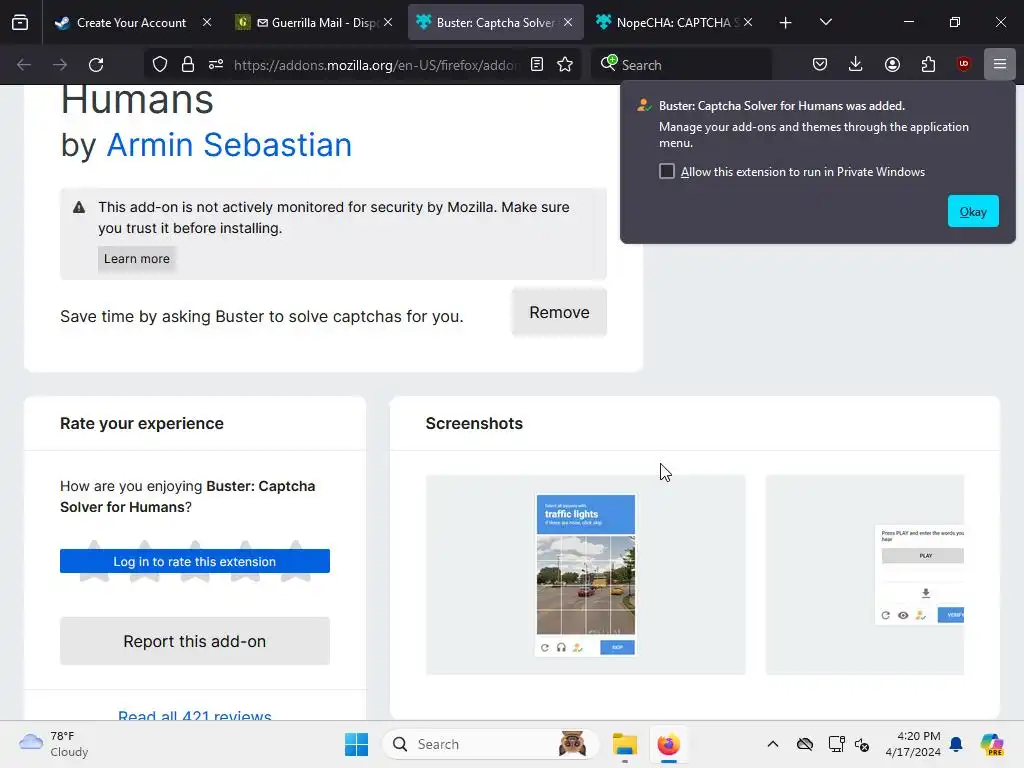The height and width of the screenshot is (768, 1024).
Task: Open uBlock Origin toolbar icon
Action: pyautogui.click(x=963, y=65)
